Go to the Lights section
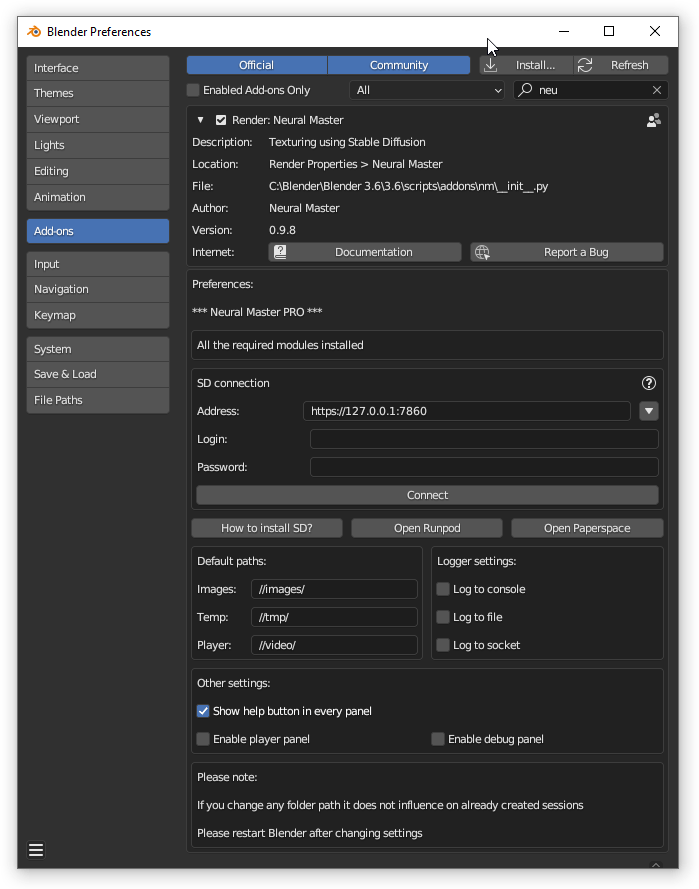The width and height of the screenshot is (699, 889). (x=98, y=145)
